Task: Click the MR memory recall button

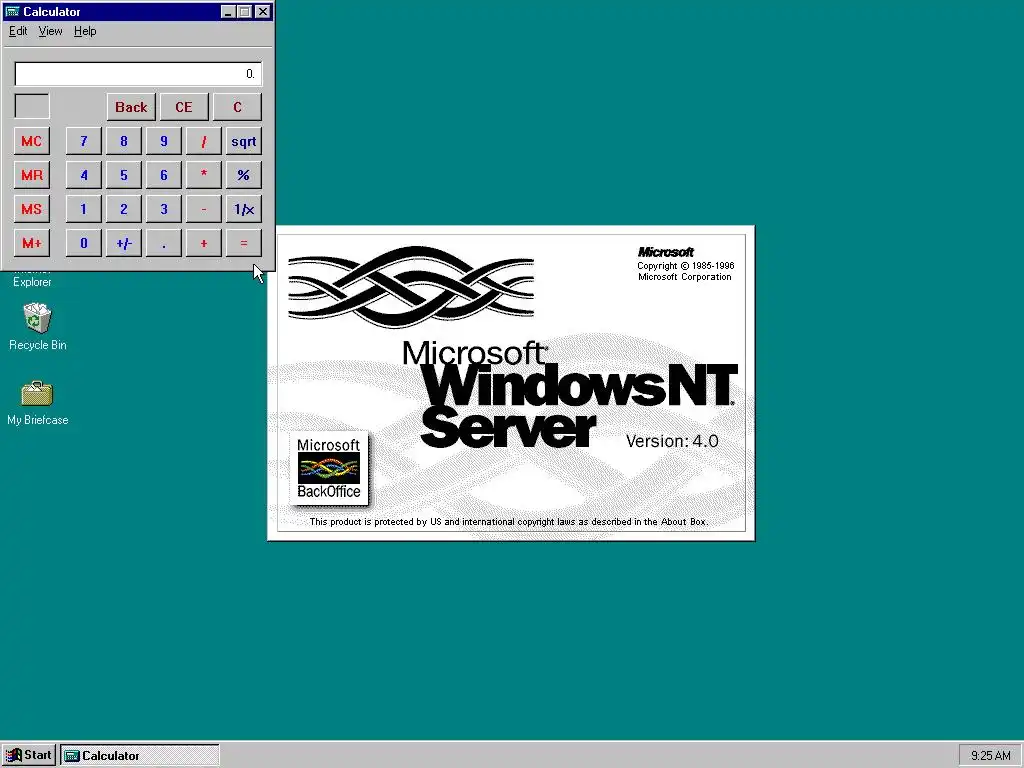Action: pos(31,175)
